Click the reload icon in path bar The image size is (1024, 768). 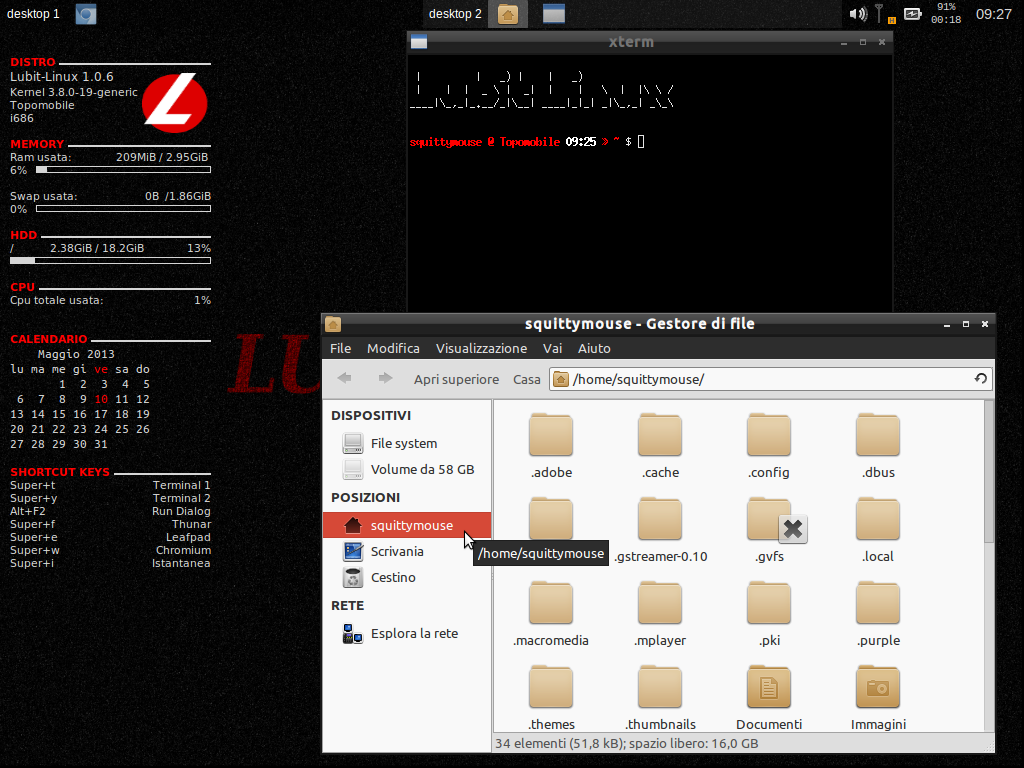(981, 379)
